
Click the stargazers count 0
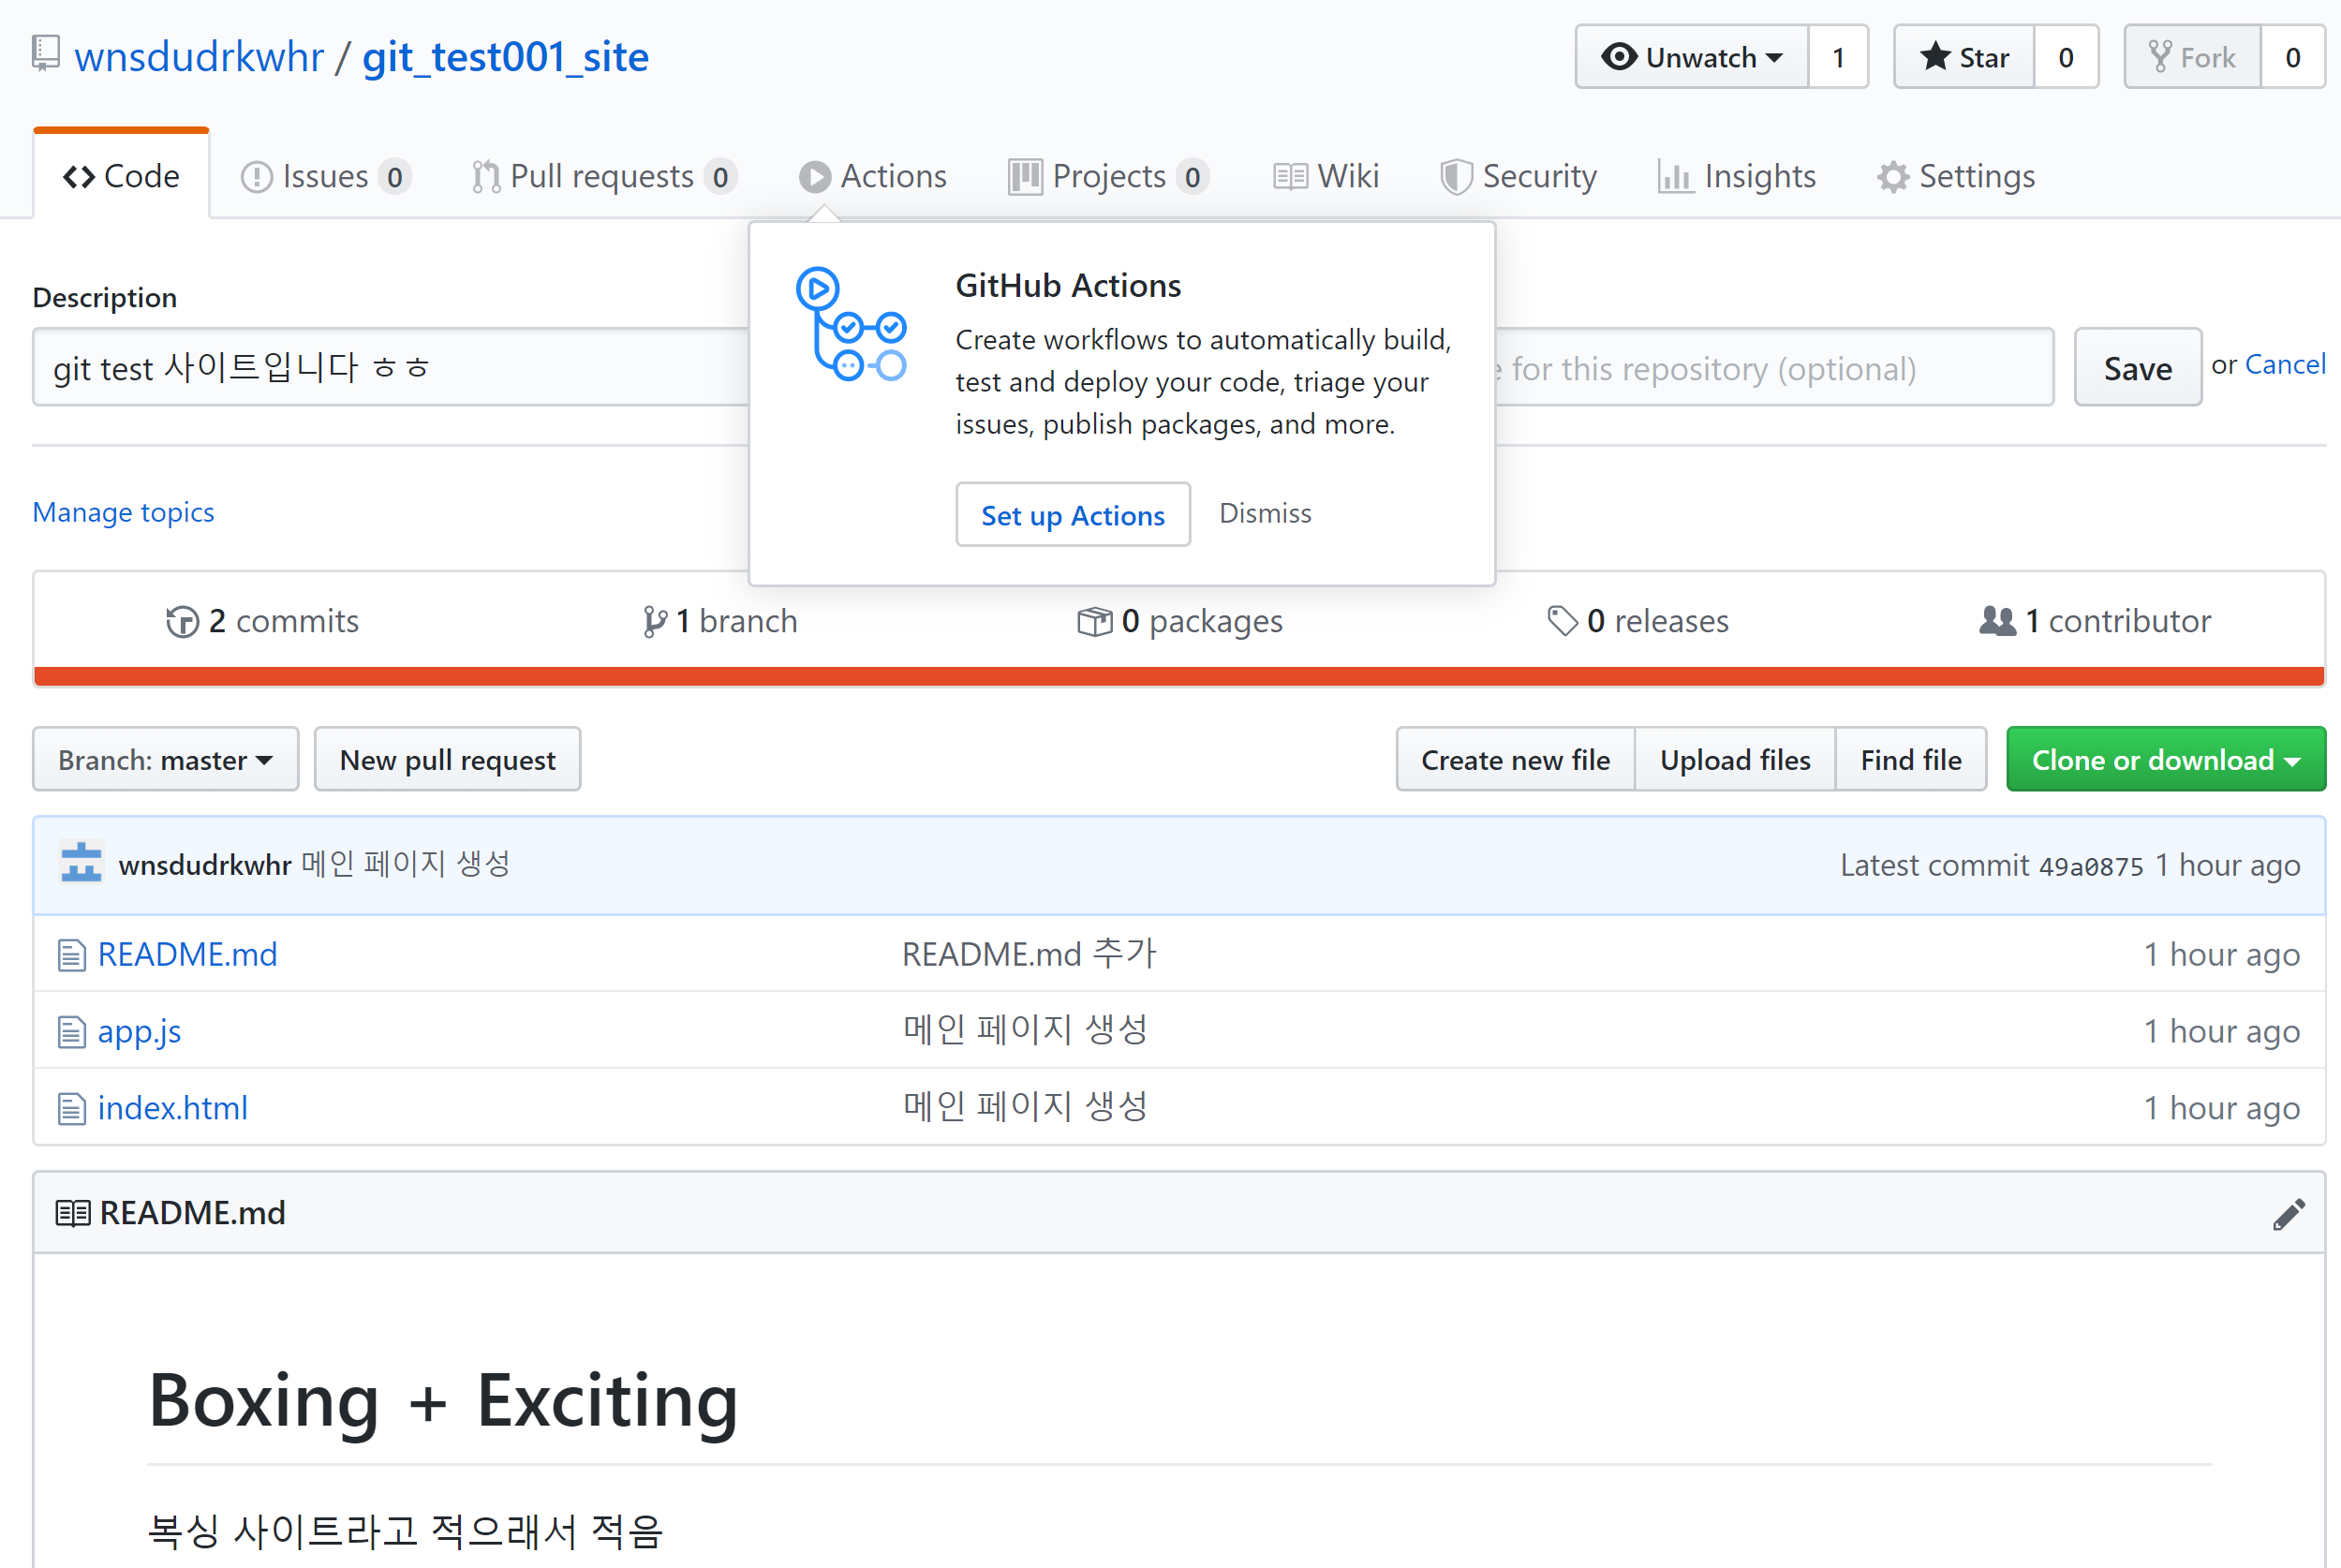coord(2066,57)
